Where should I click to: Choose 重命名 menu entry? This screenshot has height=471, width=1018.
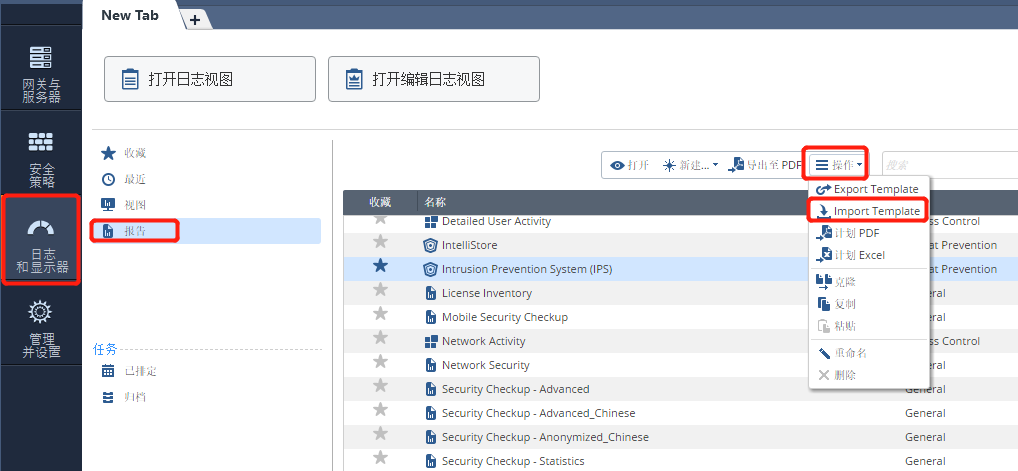(x=869, y=353)
